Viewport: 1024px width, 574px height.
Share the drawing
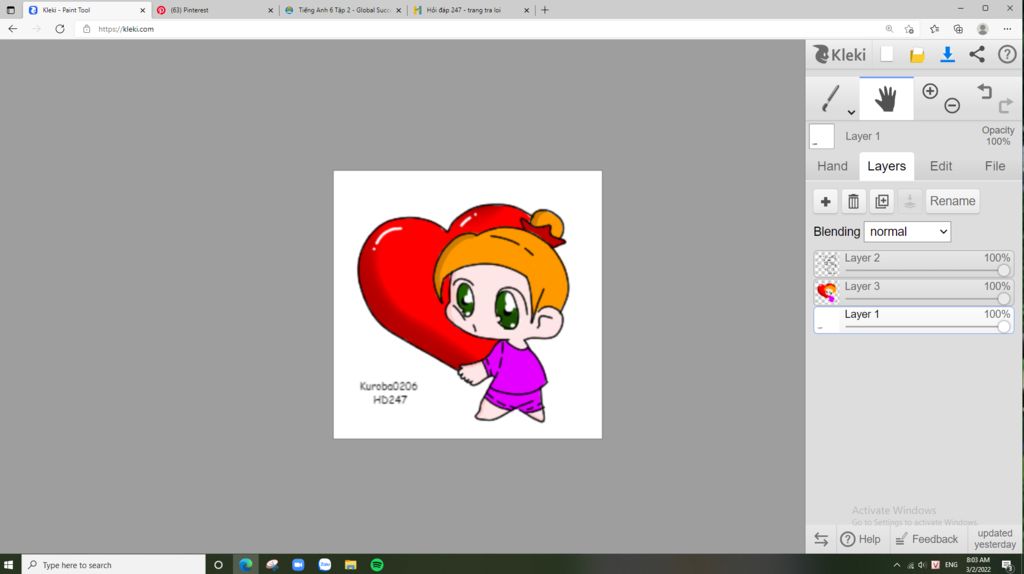[x=977, y=55]
